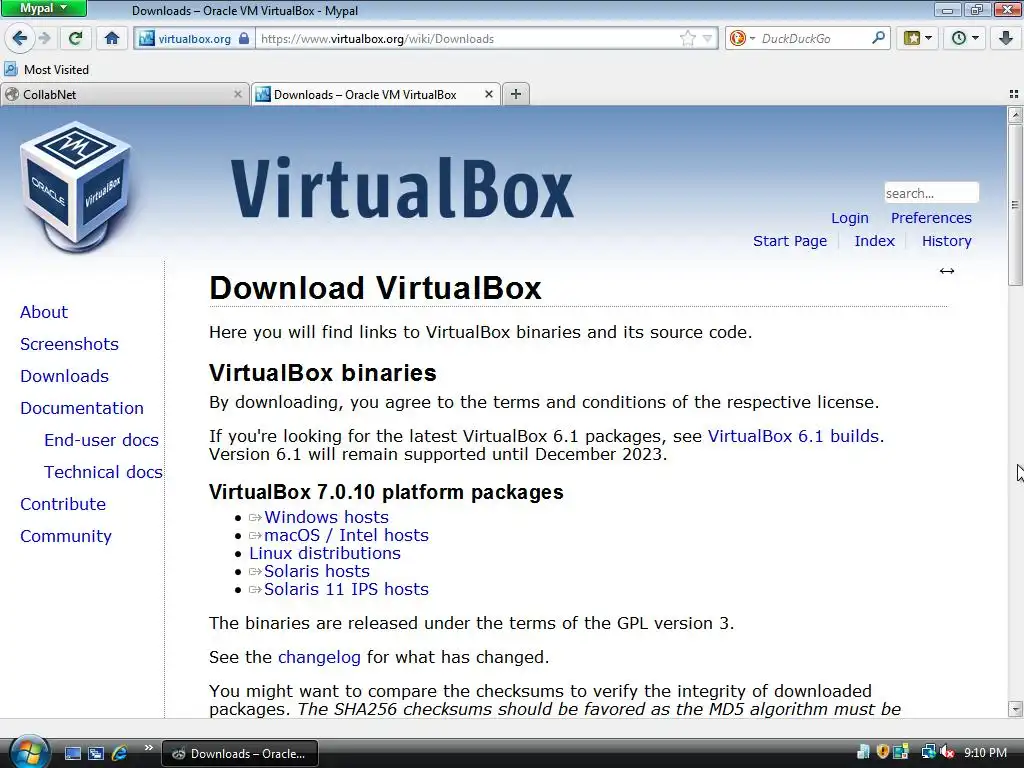Go to the Start Page link
This screenshot has height=768, width=1024.
coord(790,241)
